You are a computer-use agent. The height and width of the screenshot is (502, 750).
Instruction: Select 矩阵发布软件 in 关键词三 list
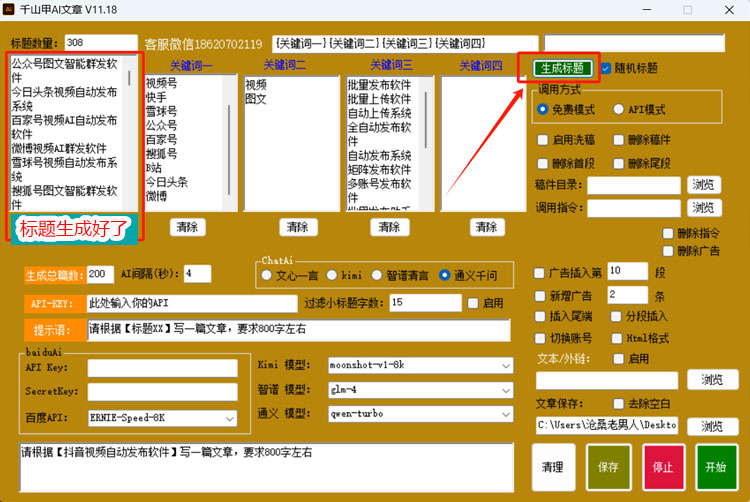point(379,170)
